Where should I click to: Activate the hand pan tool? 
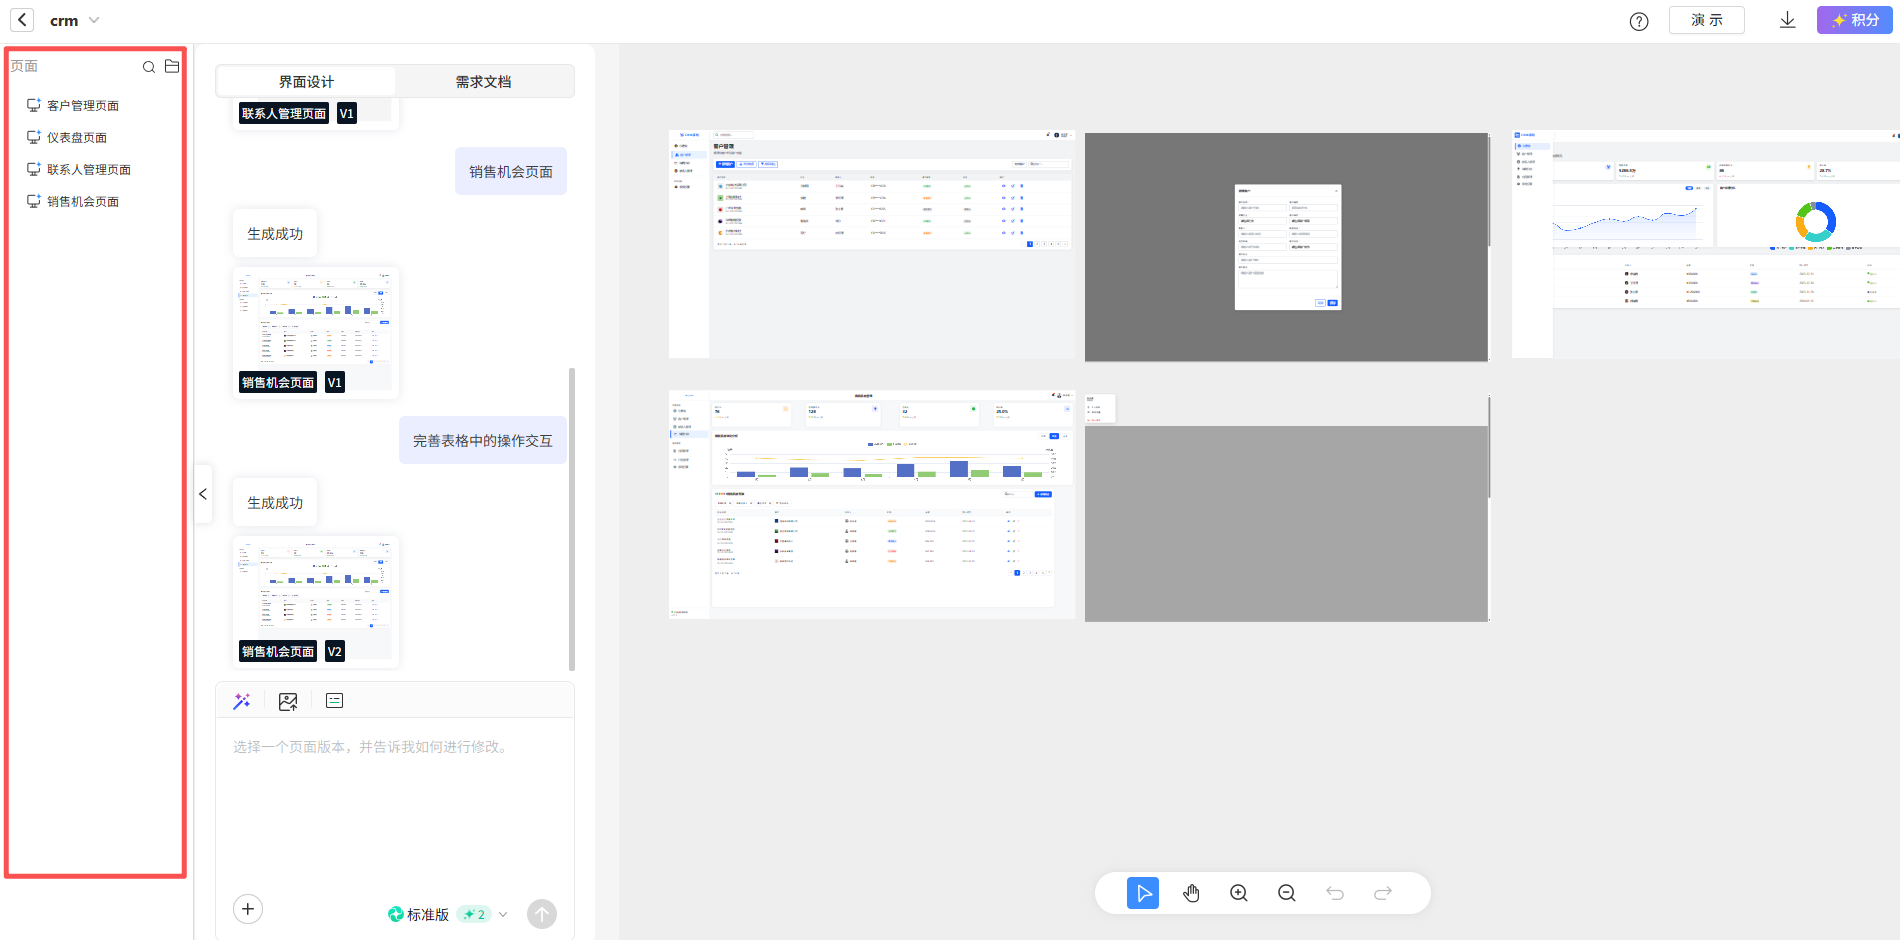click(x=1191, y=893)
